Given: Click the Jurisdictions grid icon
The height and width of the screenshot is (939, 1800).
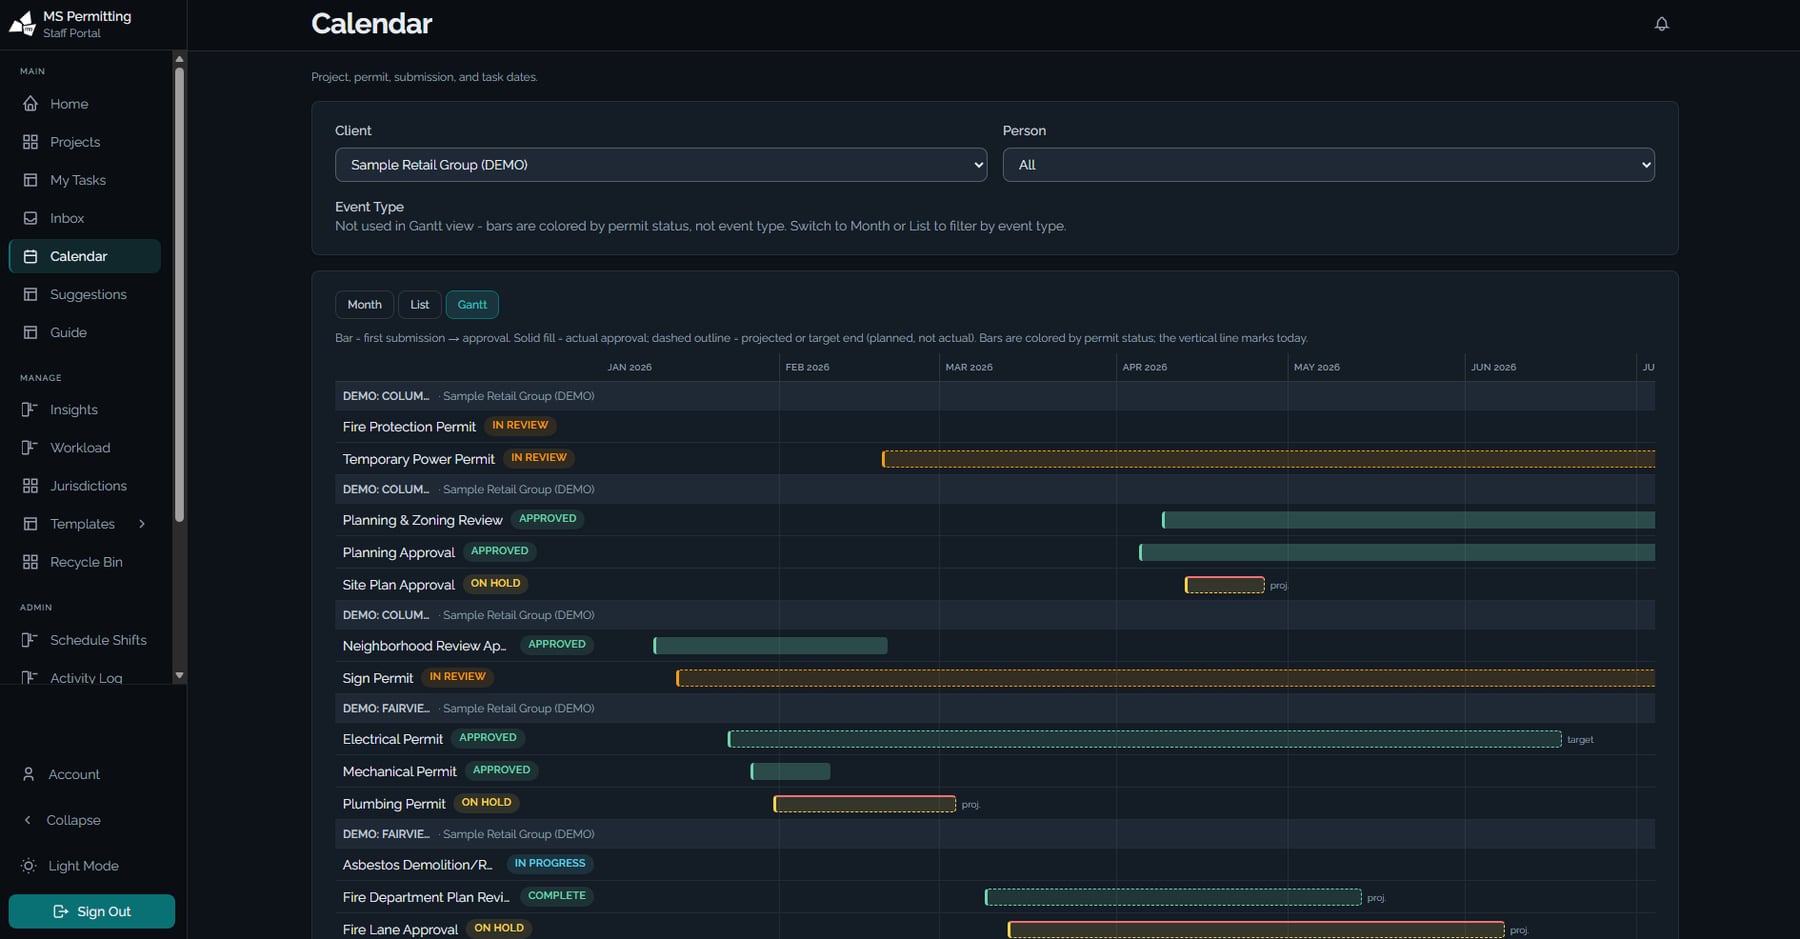Looking at the screenshot, I should click(30, 486).
